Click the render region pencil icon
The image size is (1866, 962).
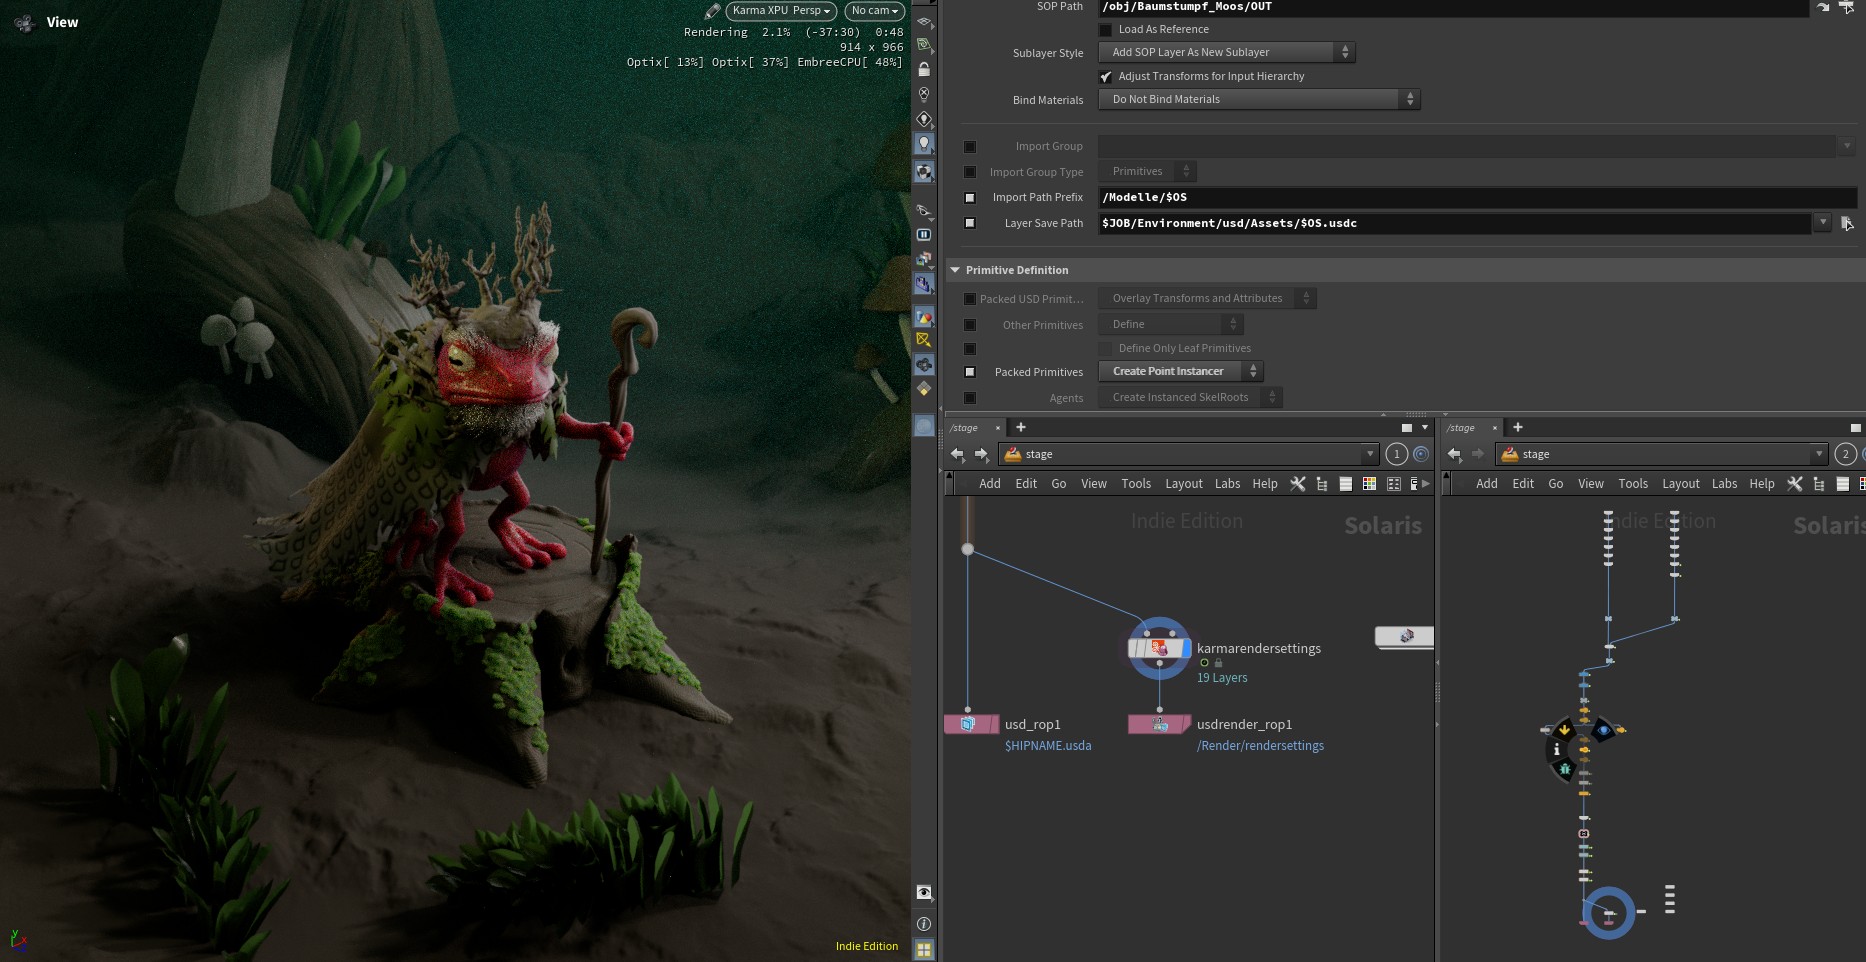[x=712, y=11]
